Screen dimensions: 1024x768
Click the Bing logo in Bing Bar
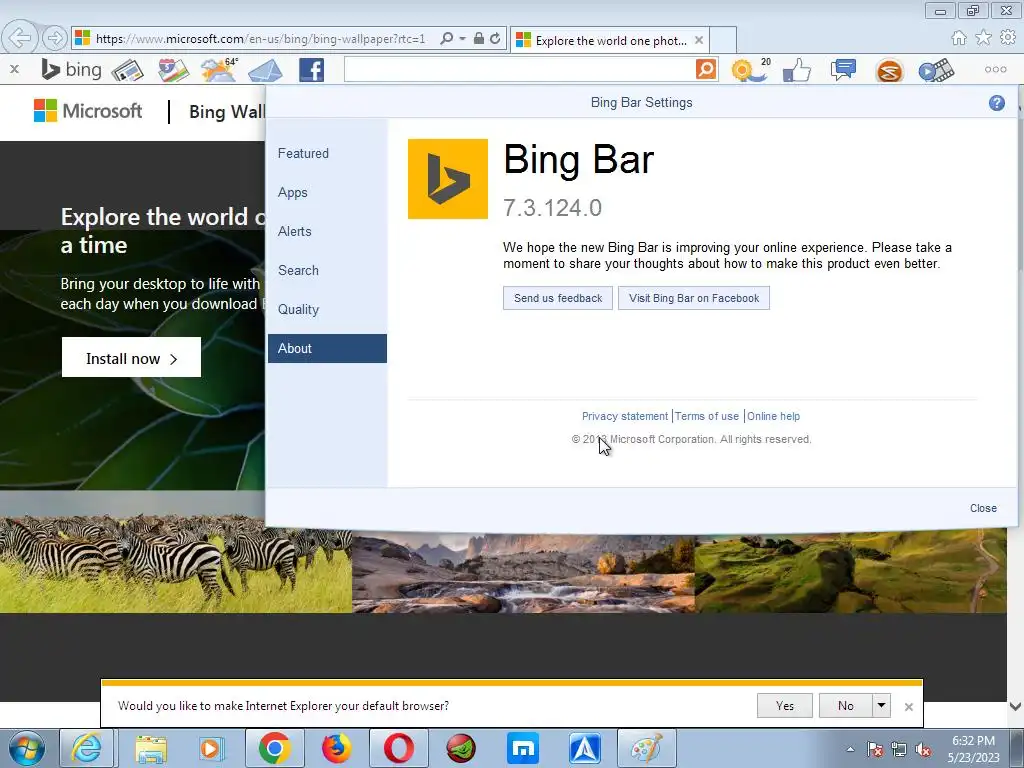(71, 69)
